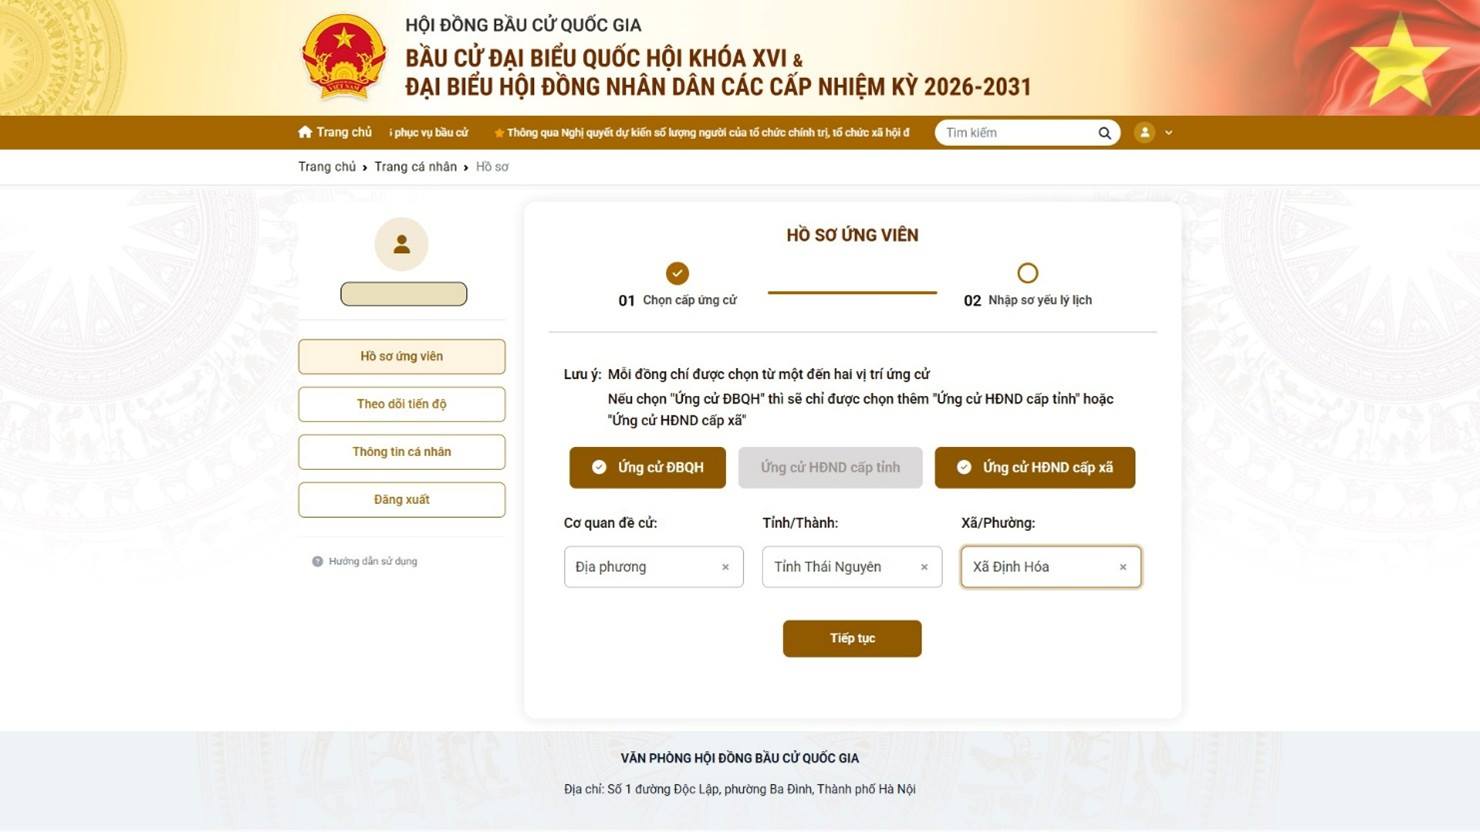Click the profile avatar in sidebar
This screenshot has height=832, width=1480.
(x=402, y=244)
